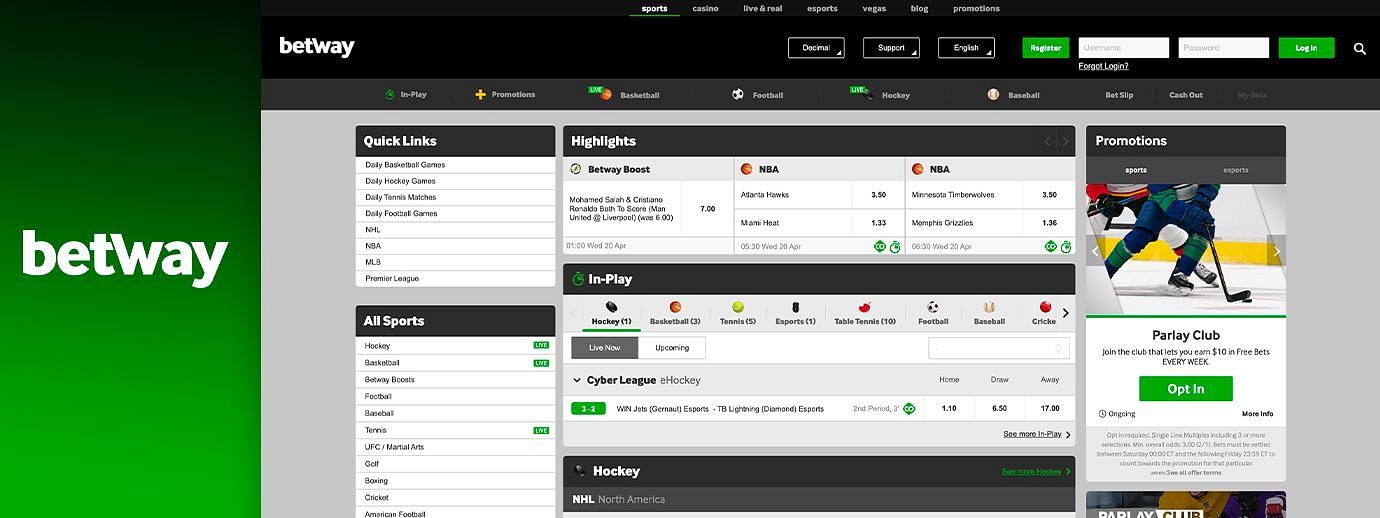Select the Basketball (3) In-Play icon
1380x518 pixels.
[675, 307]
